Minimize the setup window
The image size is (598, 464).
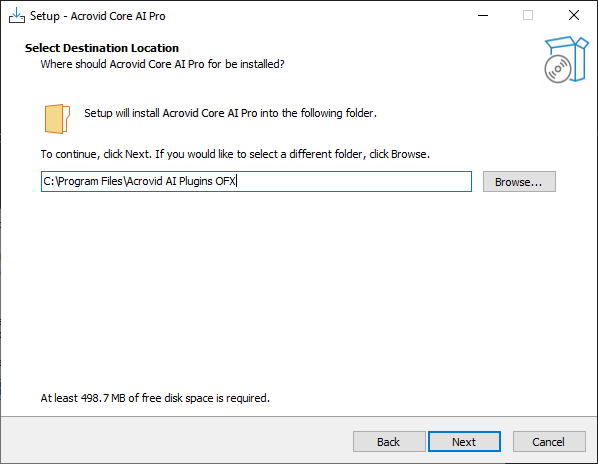click(x=483, y=16)
